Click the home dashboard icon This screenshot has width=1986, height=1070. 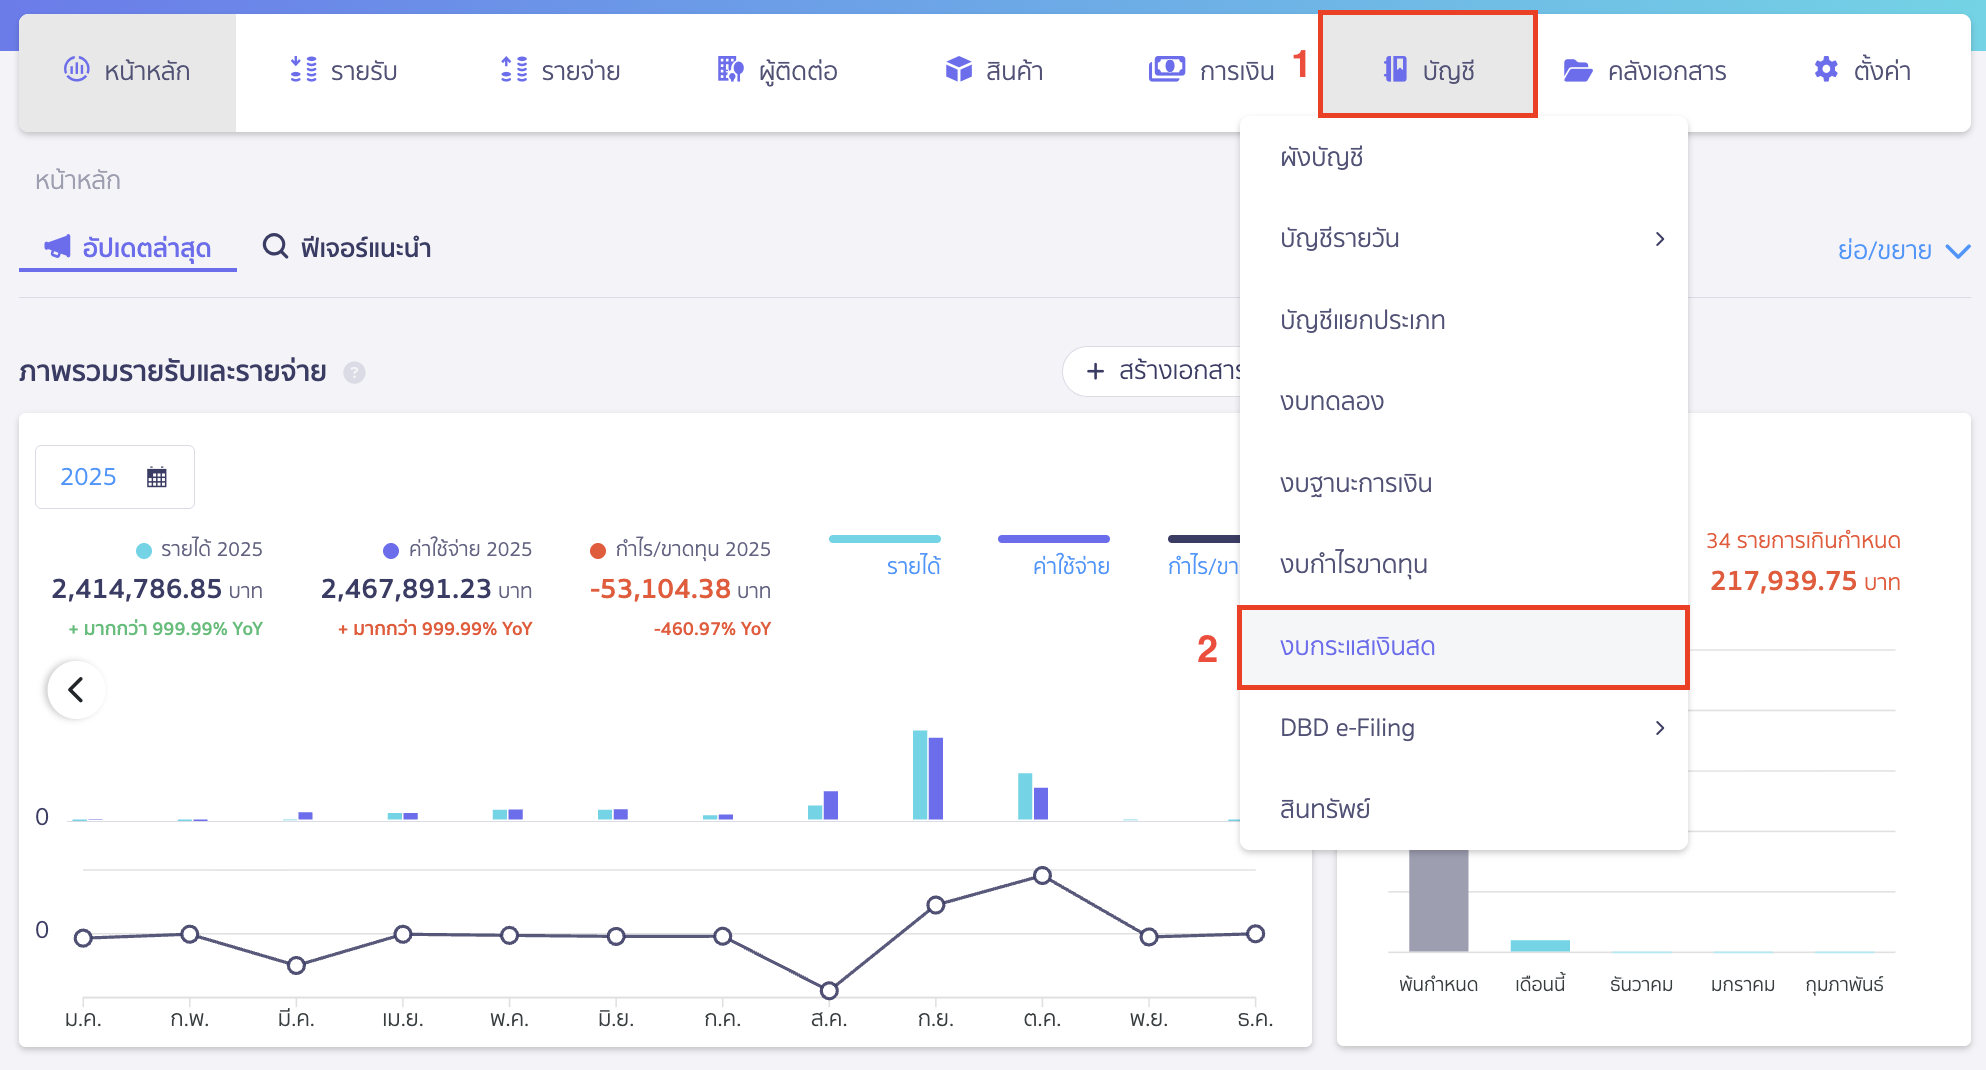click(77, 70)
